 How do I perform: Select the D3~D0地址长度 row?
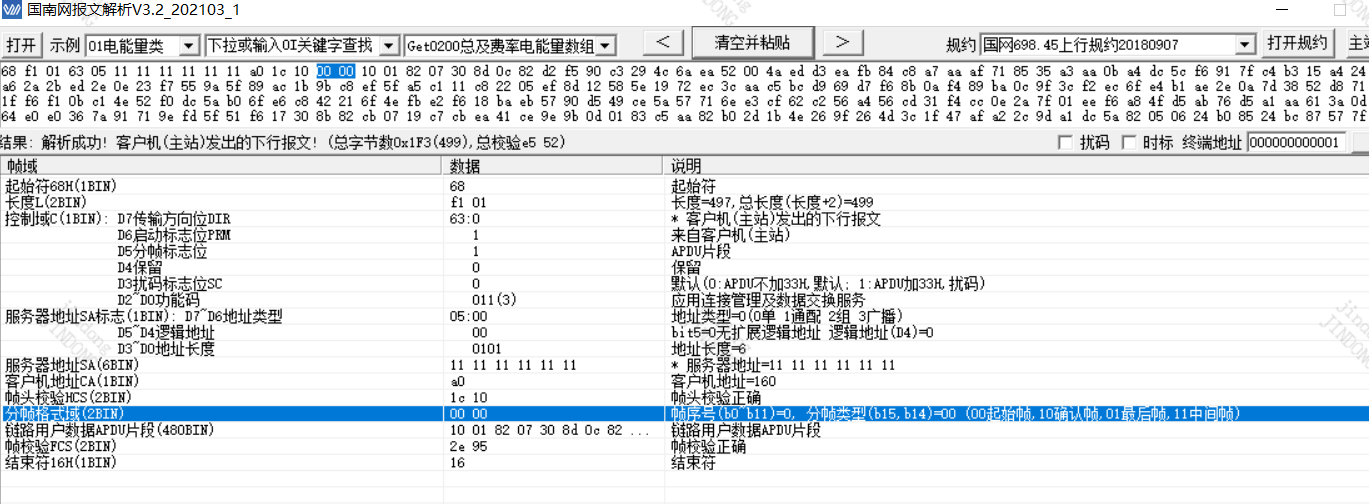tap(684, 349)
